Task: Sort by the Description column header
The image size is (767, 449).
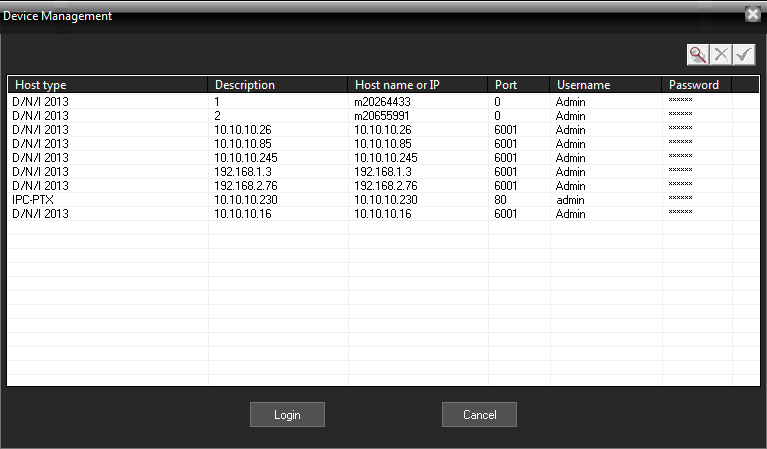Action: pos(277,85)
